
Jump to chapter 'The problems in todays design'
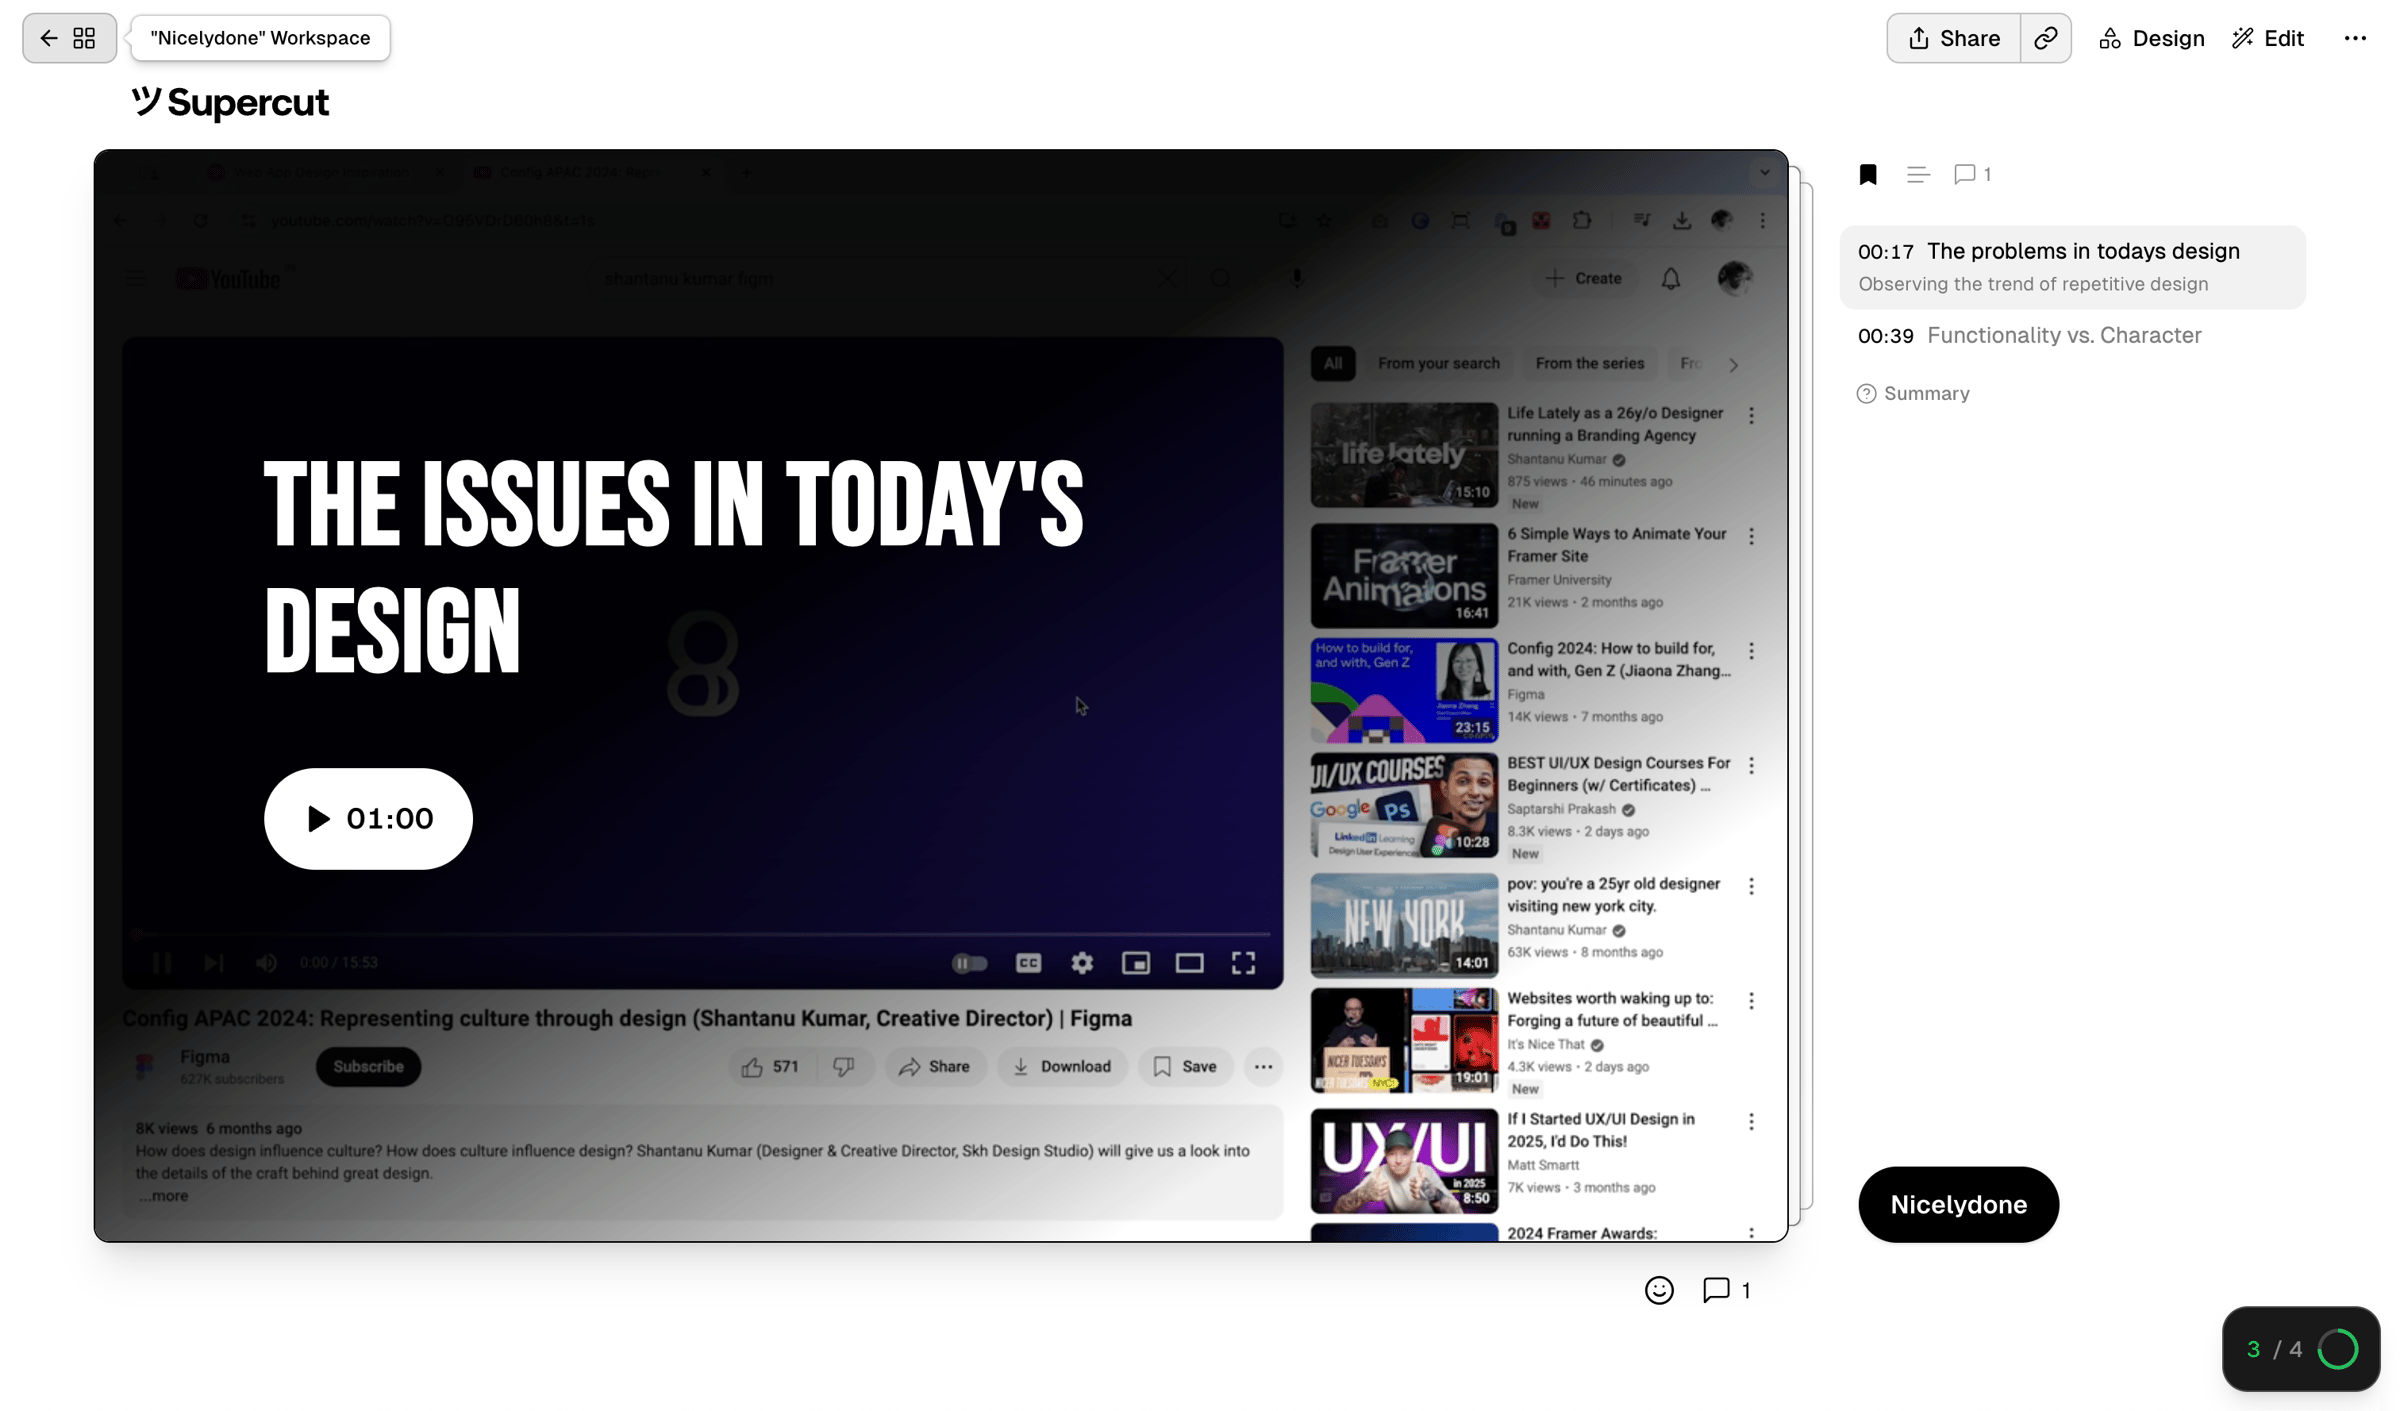tap(2072, 267)
